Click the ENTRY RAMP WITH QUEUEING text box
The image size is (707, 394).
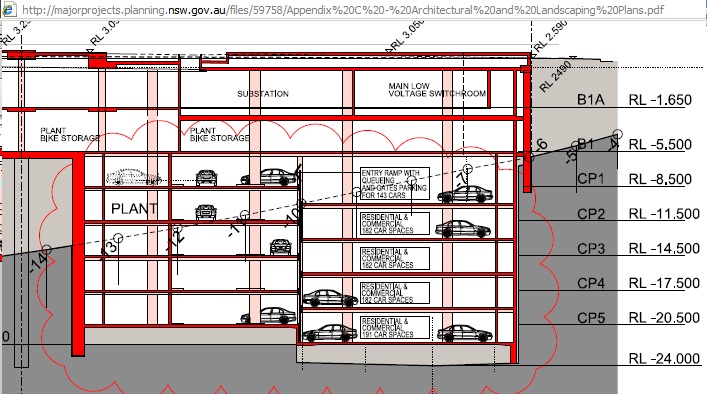tap(395, 184)
